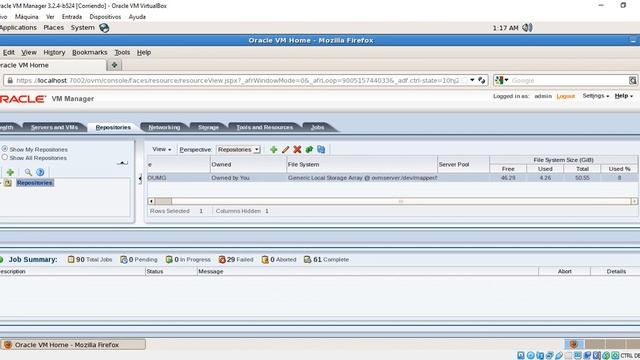Click the reload icon in the address bar
640x360 pixels.
[x=482, y=80]
